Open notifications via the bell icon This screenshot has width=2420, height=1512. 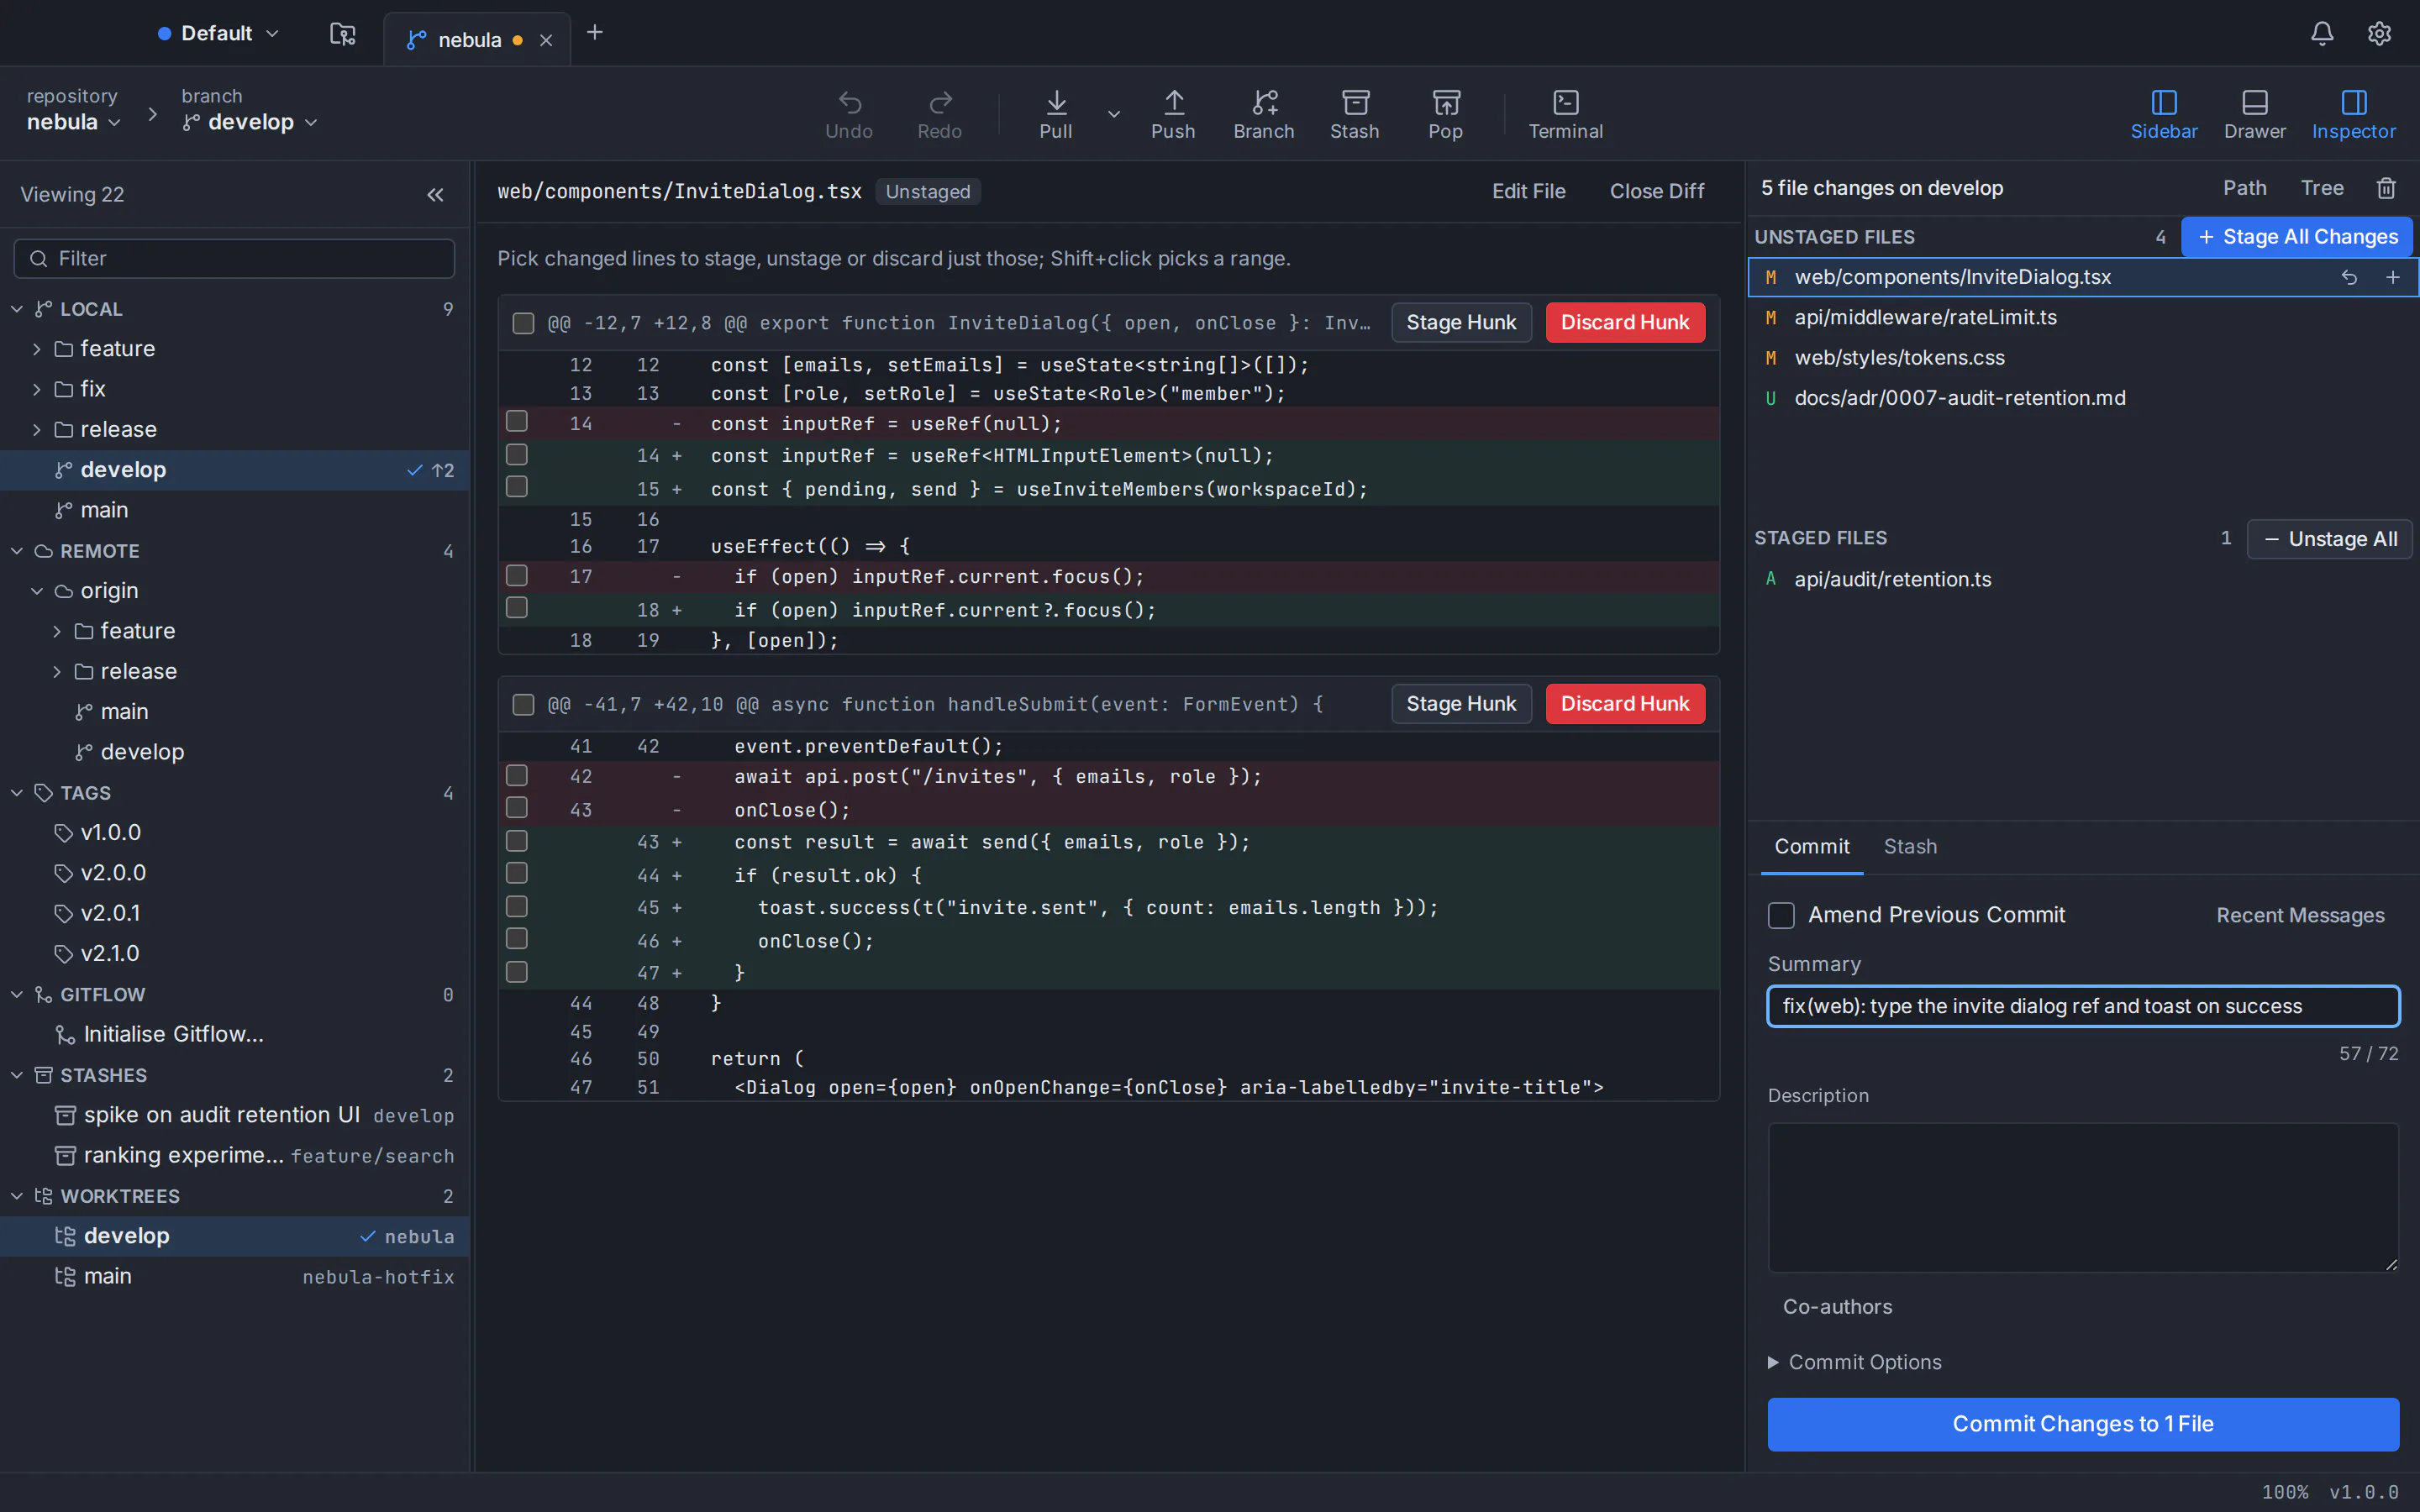tap(2322, 34)
